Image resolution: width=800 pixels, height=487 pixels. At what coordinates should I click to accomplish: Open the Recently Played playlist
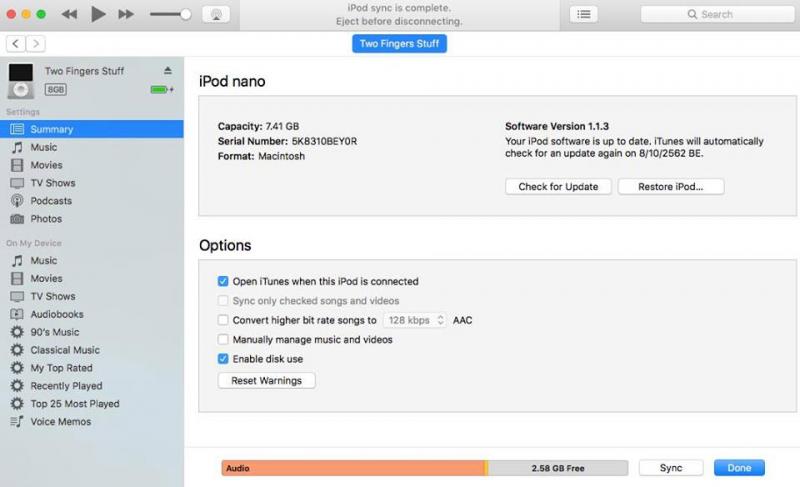(92, 386)
